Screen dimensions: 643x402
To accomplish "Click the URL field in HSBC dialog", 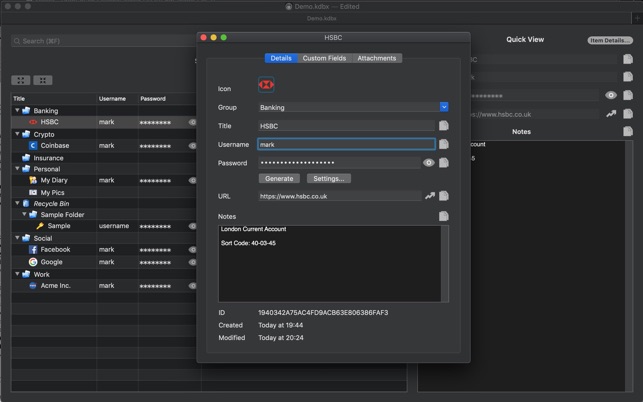I will [x=340, y=196].
